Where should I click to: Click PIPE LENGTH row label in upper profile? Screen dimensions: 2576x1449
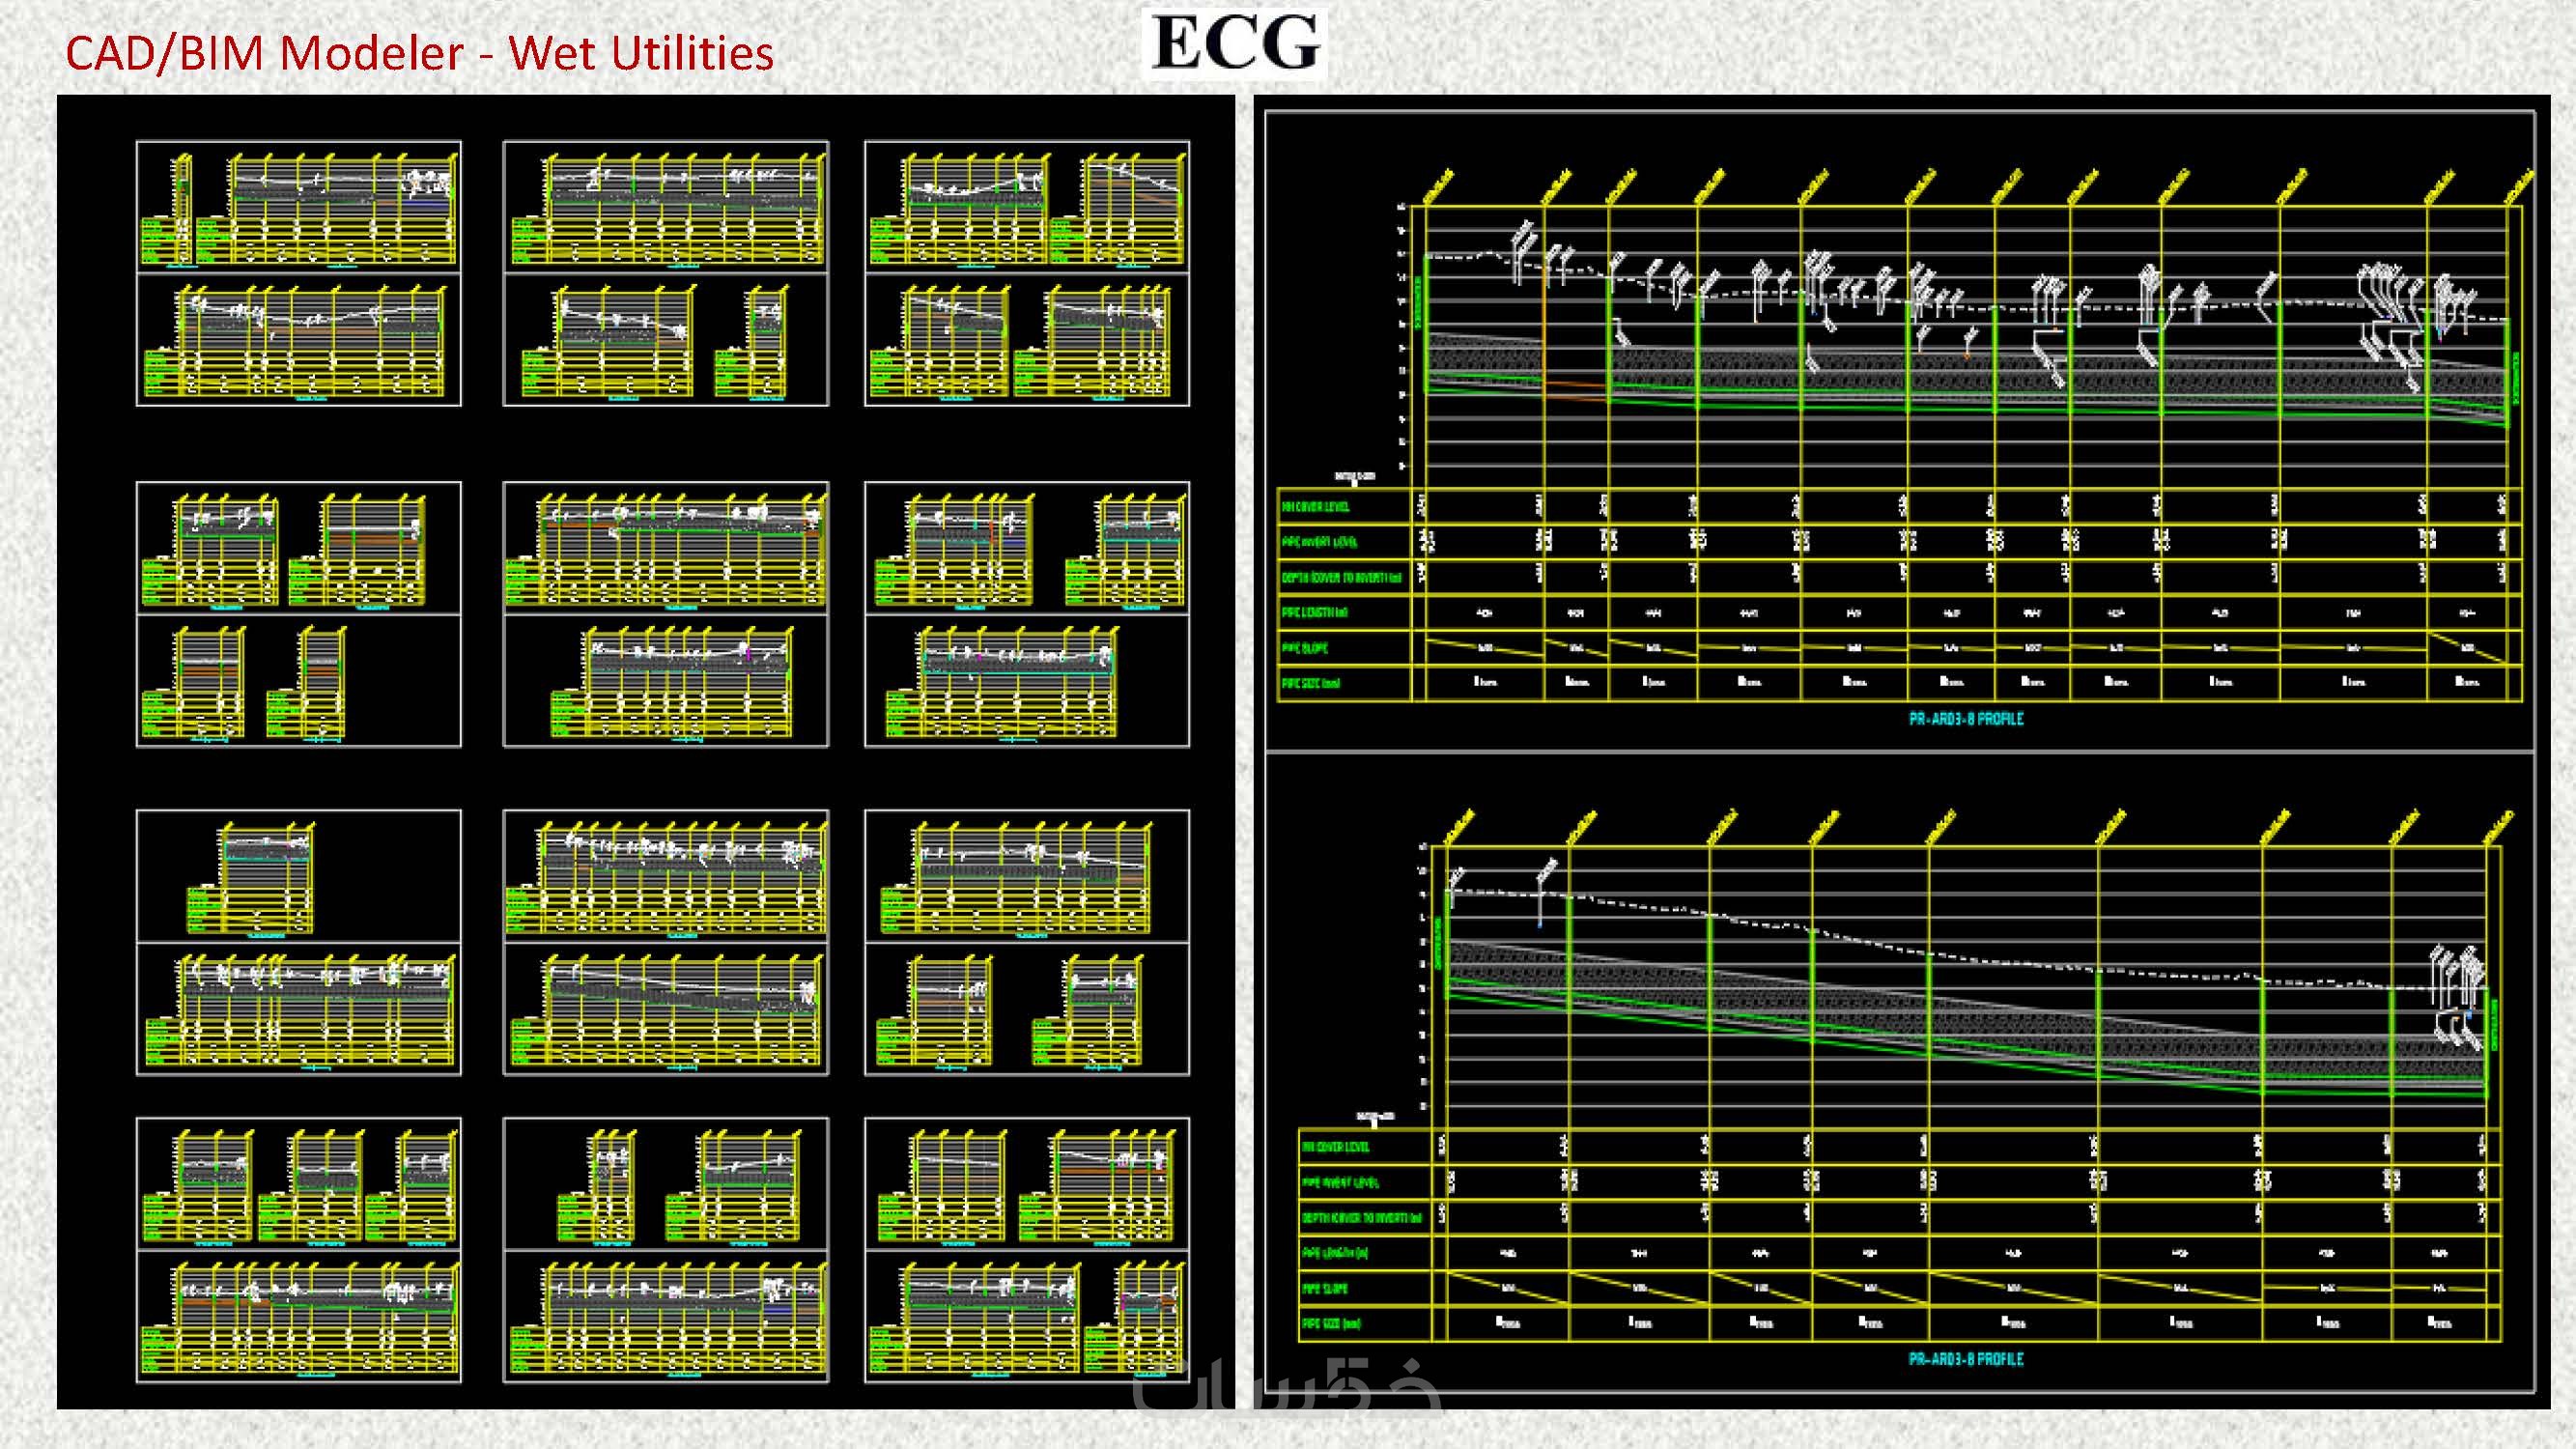coord(1314,613)
